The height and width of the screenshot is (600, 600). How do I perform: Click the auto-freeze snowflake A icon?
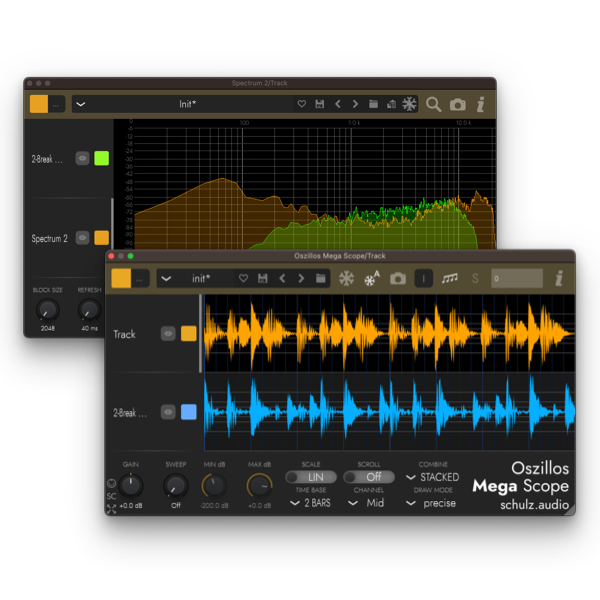click(x=373, y=278)
